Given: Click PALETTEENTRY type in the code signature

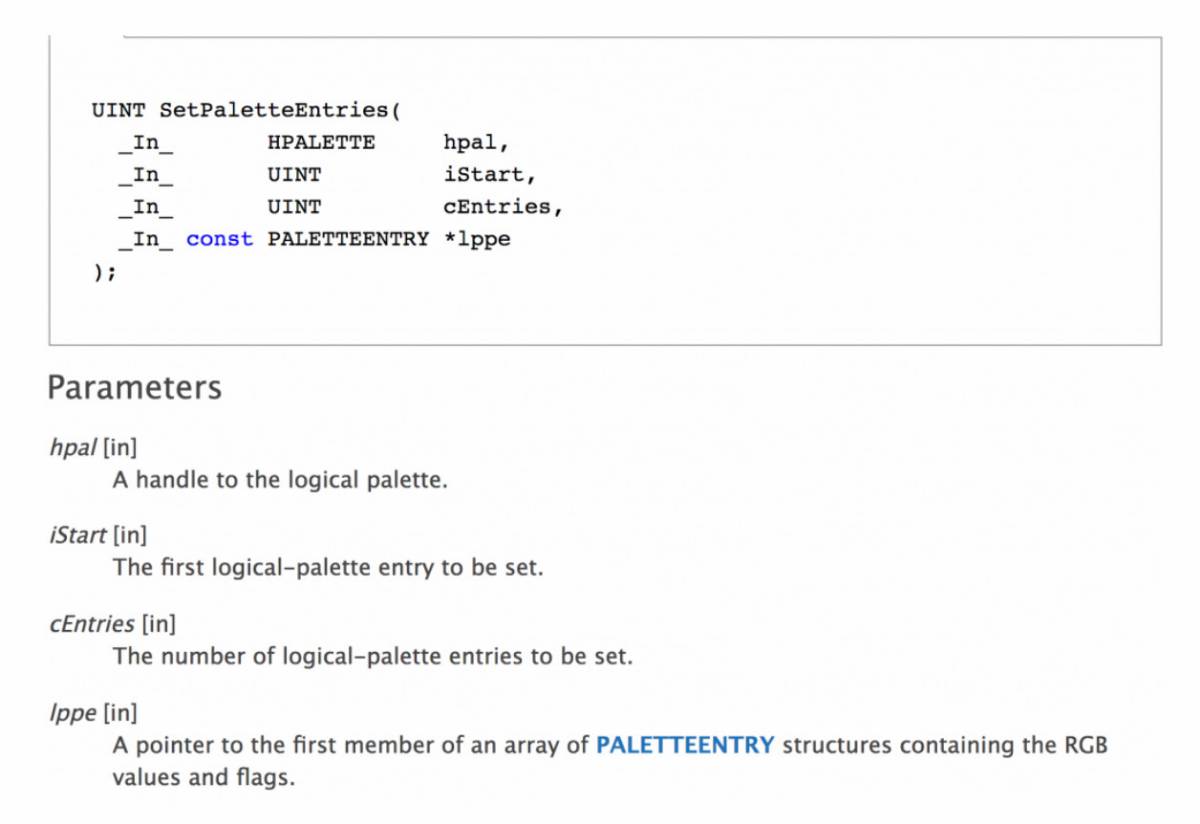Looking at the screenshot, I should click(x=348, y=239).
